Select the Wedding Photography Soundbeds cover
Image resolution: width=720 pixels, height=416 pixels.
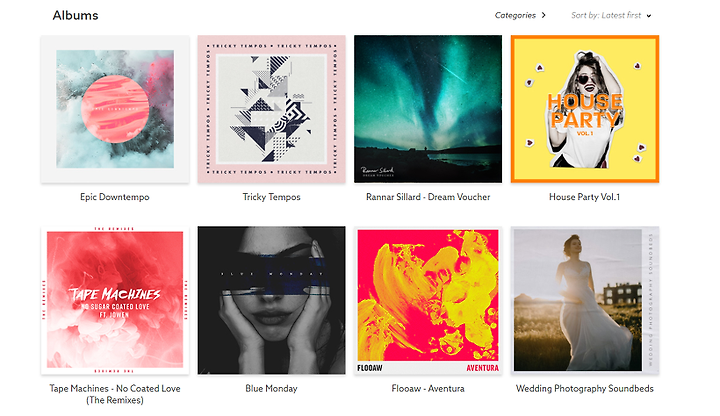coord(585,300)
